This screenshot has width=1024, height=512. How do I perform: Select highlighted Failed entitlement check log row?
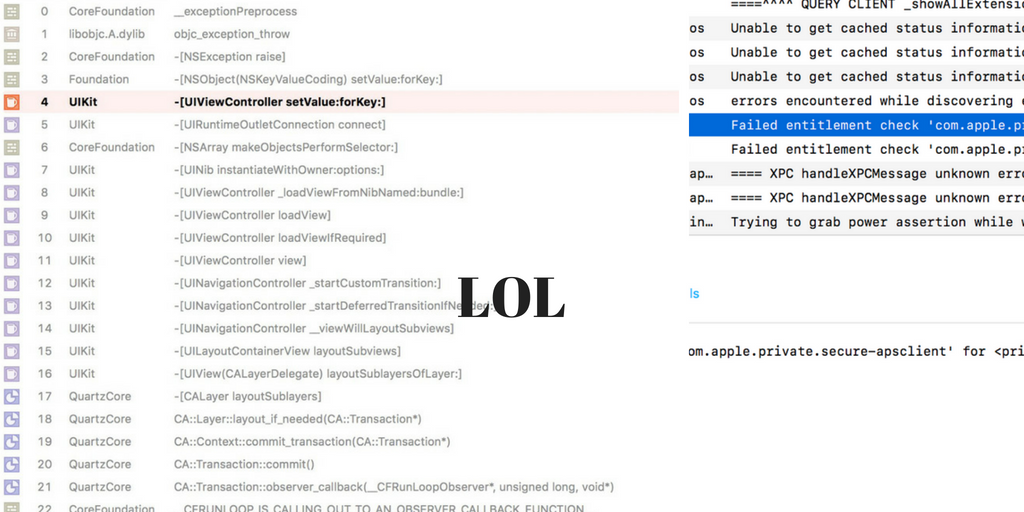pyautogui.click(x=856, y=125)
